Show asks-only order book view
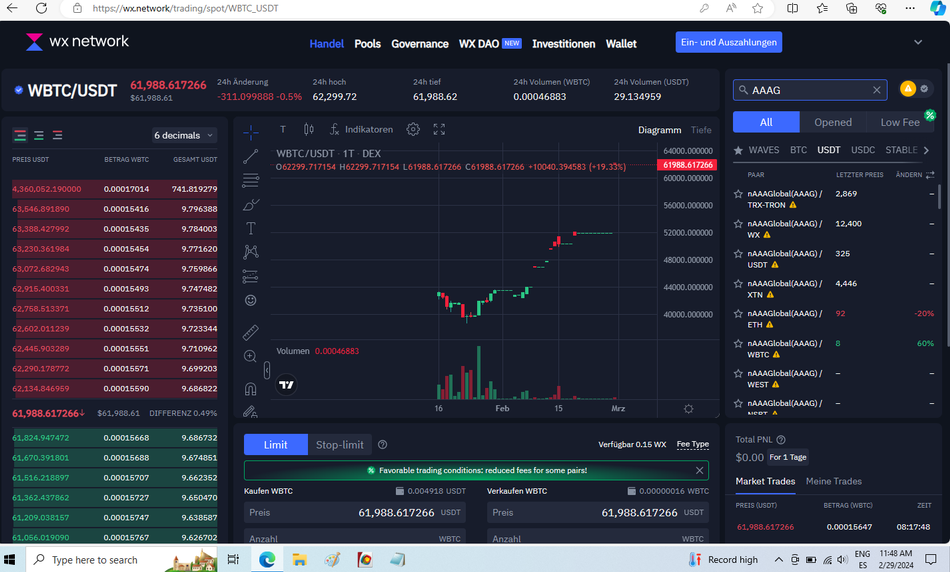 click(58, 135)
